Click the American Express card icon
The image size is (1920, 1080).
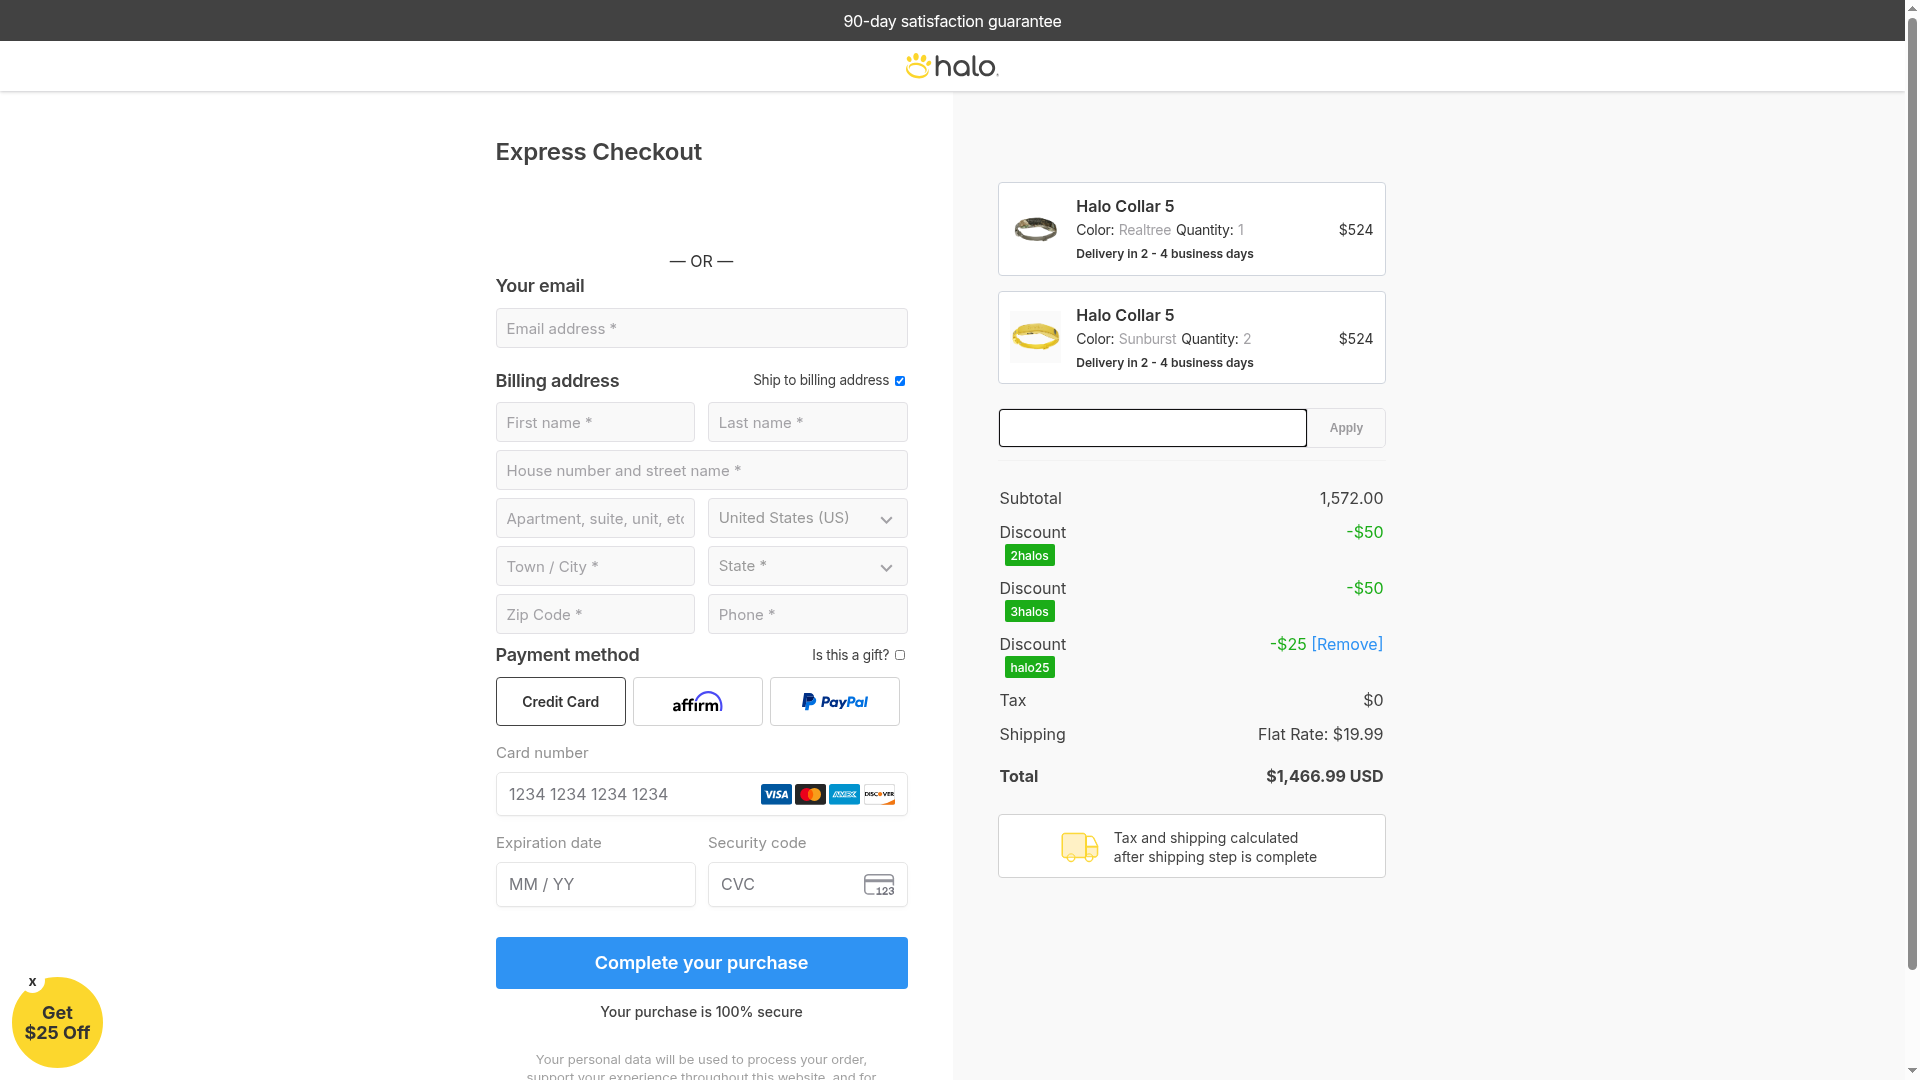tap(844, 795)
